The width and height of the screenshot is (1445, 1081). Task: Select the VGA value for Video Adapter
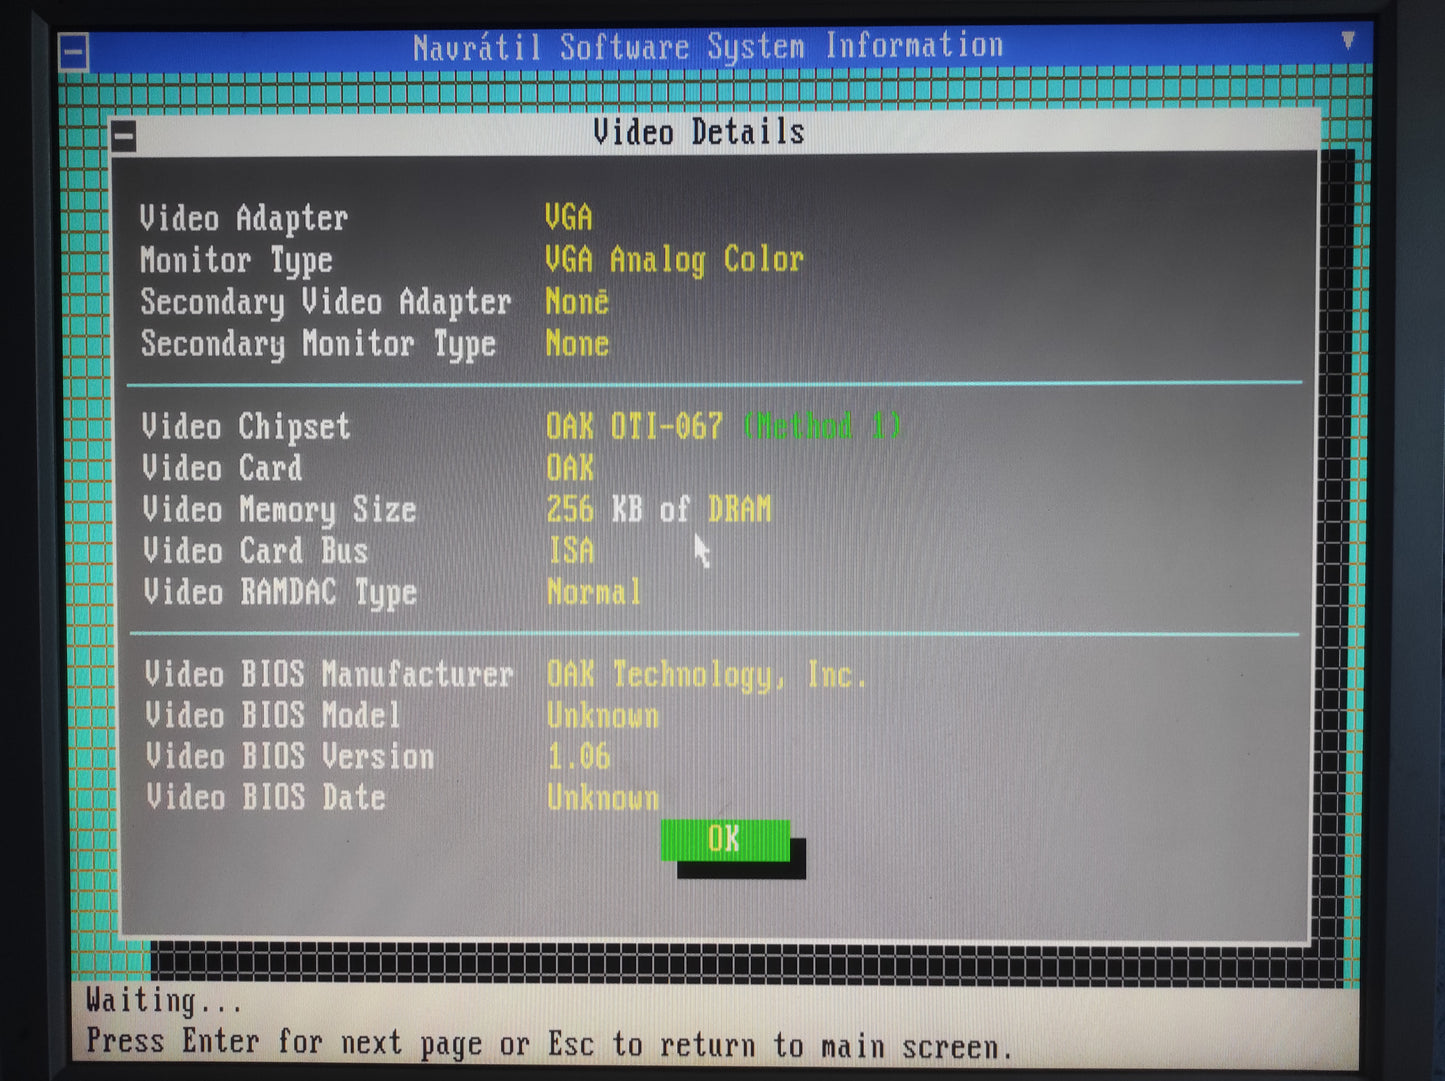[x=568, y=216]
